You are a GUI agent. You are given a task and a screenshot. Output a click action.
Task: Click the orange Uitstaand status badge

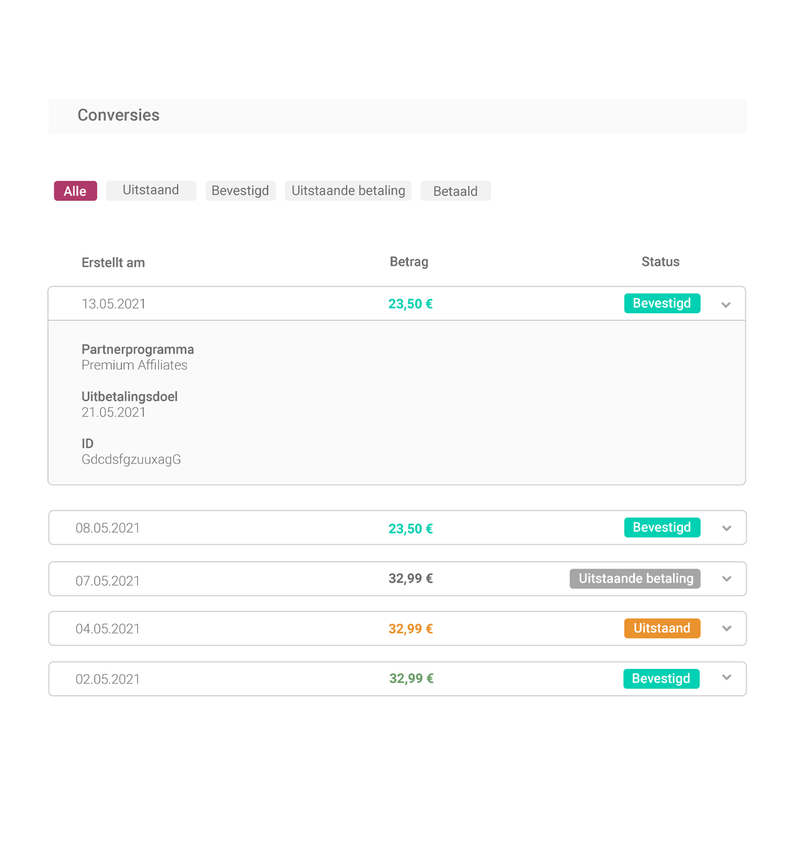pos(662,628)
